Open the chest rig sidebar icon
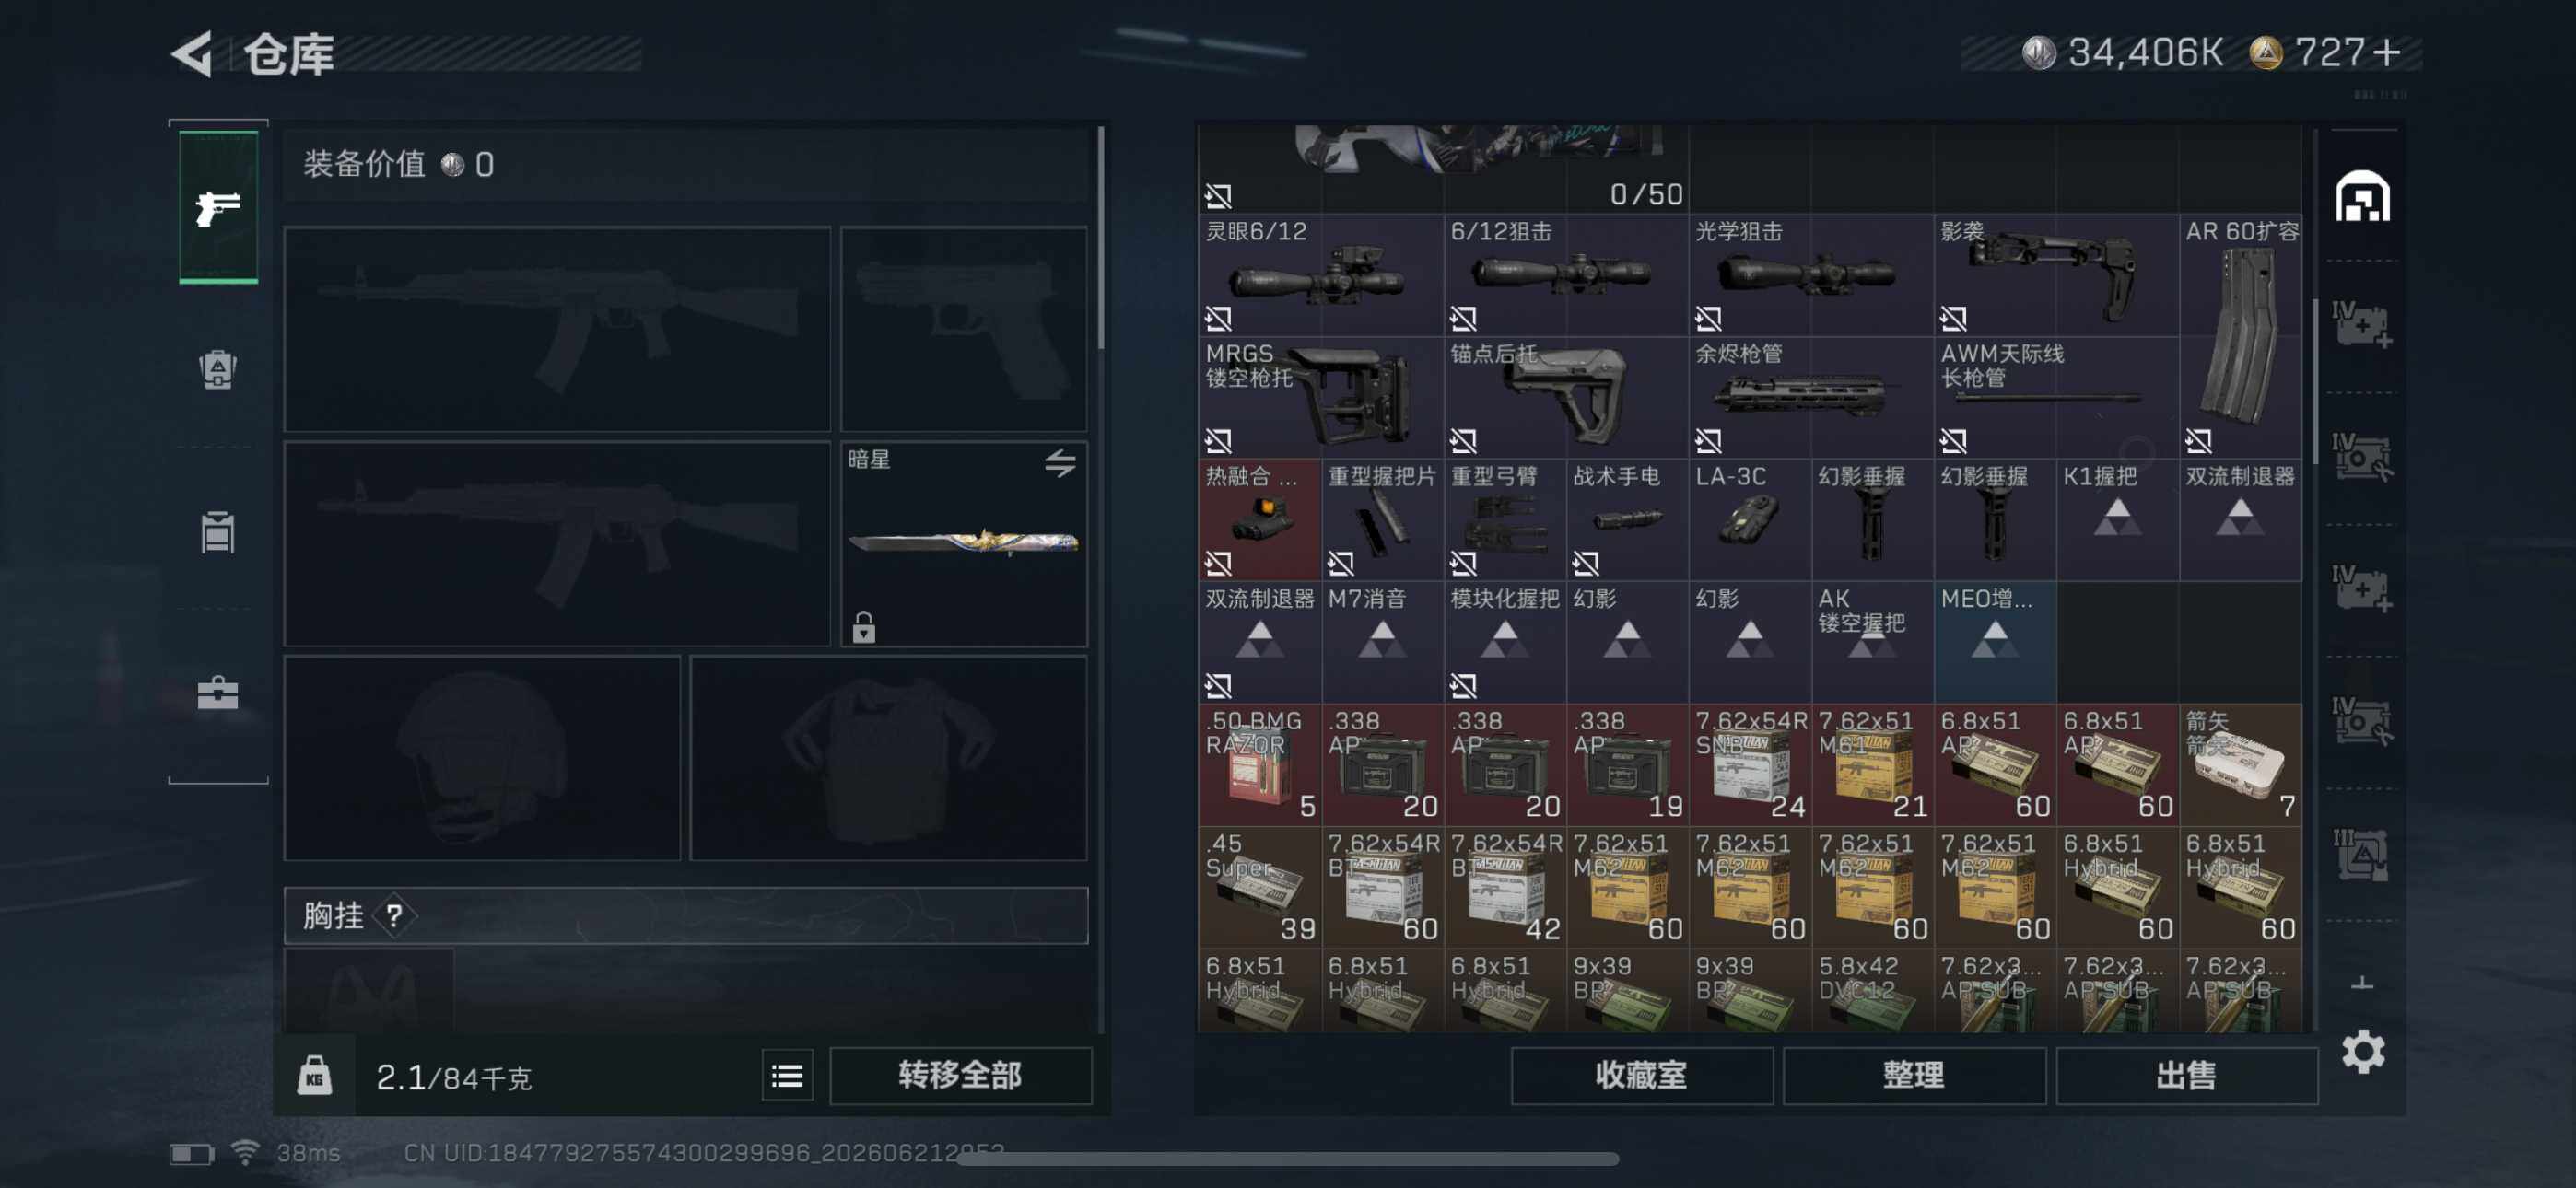 click(217, 532)
